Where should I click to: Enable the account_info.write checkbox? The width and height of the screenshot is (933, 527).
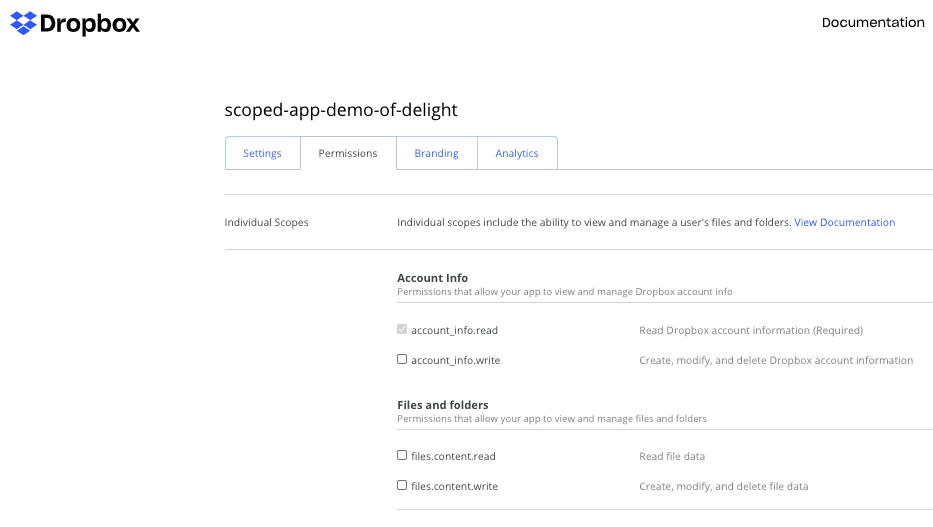(402, 359)
